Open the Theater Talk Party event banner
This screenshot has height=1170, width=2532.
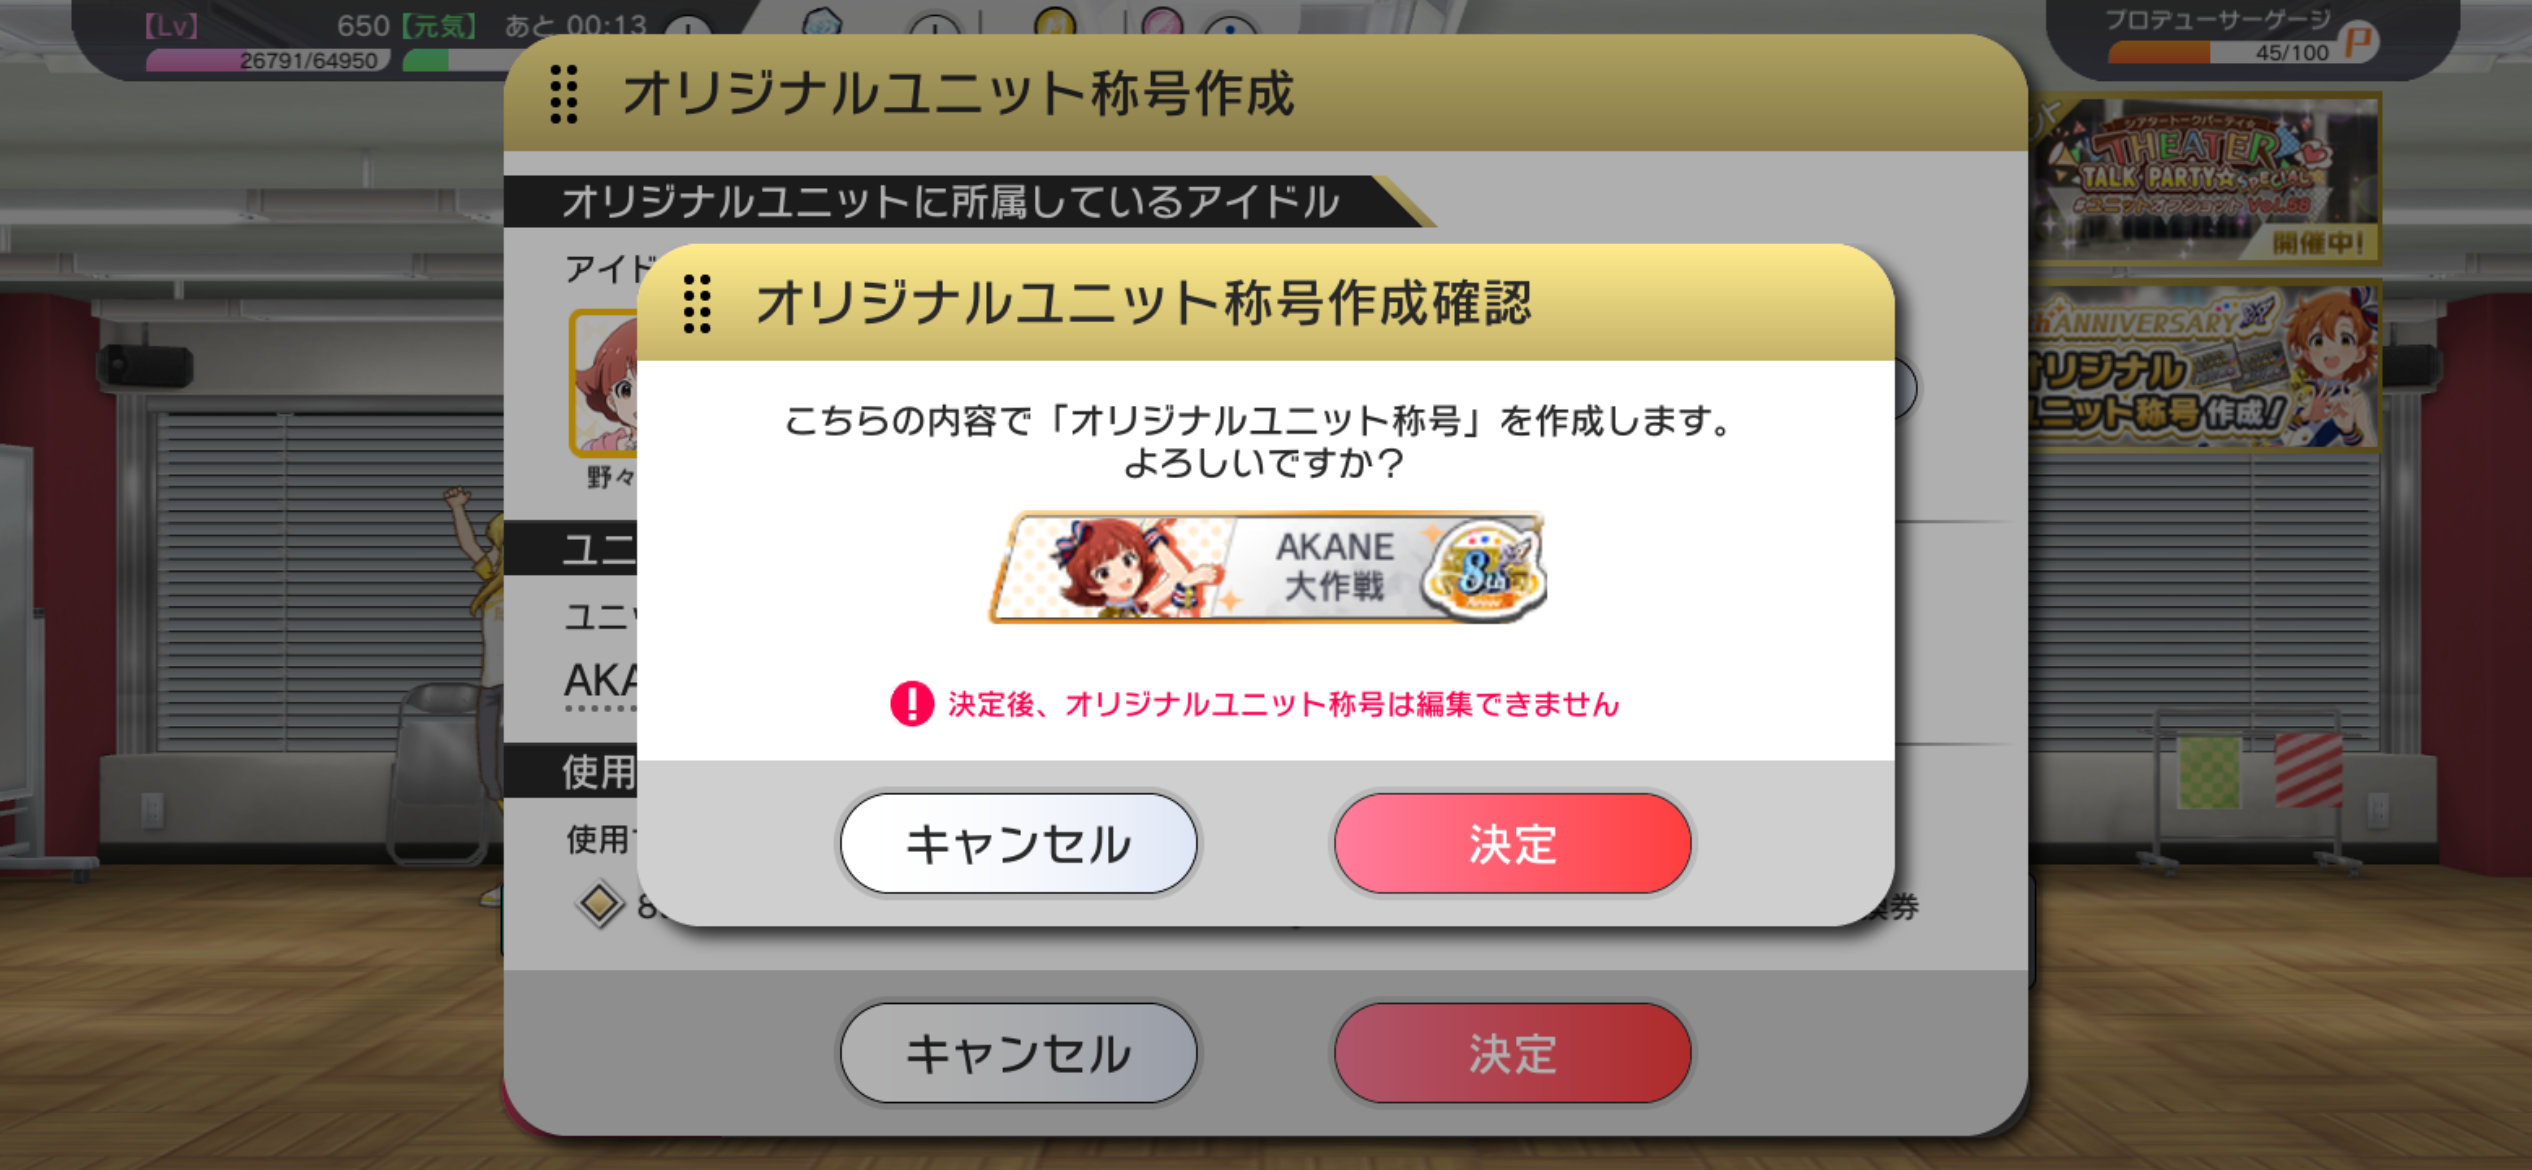2205,178
